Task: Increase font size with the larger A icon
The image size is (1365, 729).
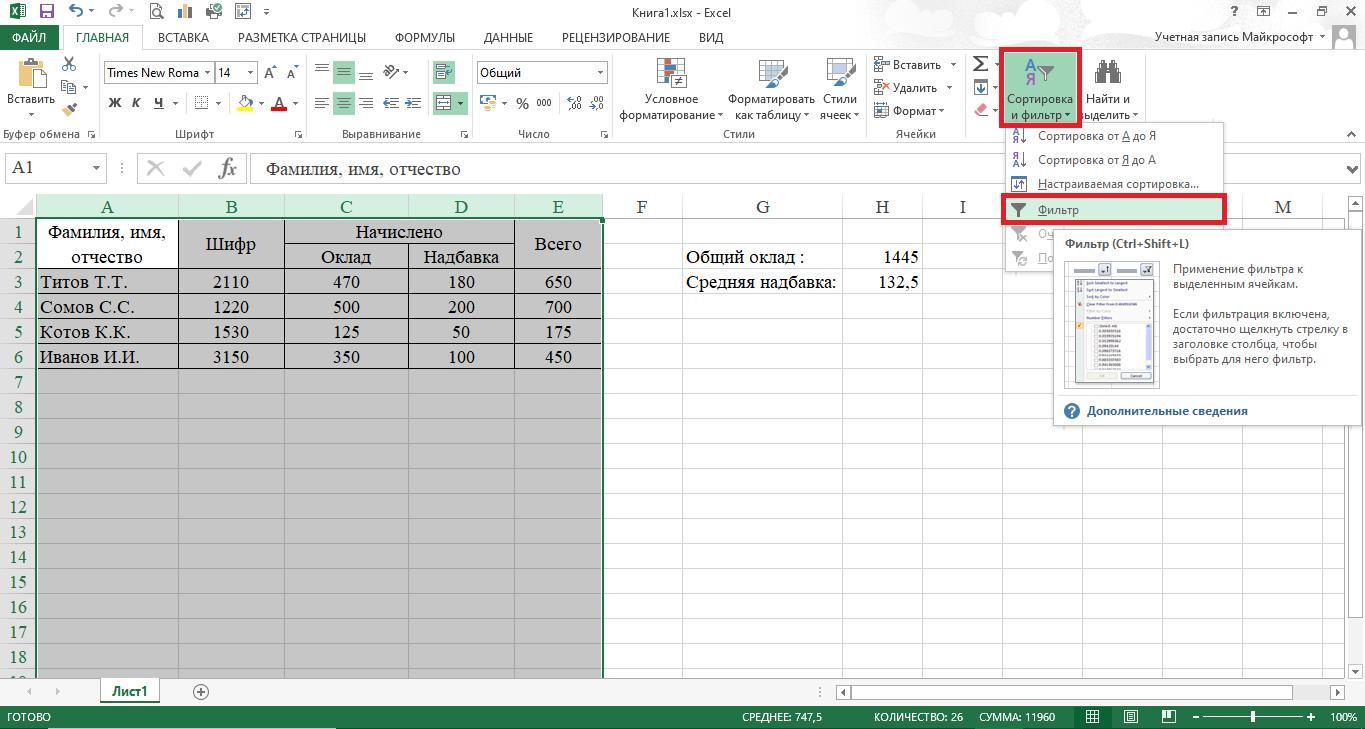Action: pyautogui.click(x=271, y=73)
